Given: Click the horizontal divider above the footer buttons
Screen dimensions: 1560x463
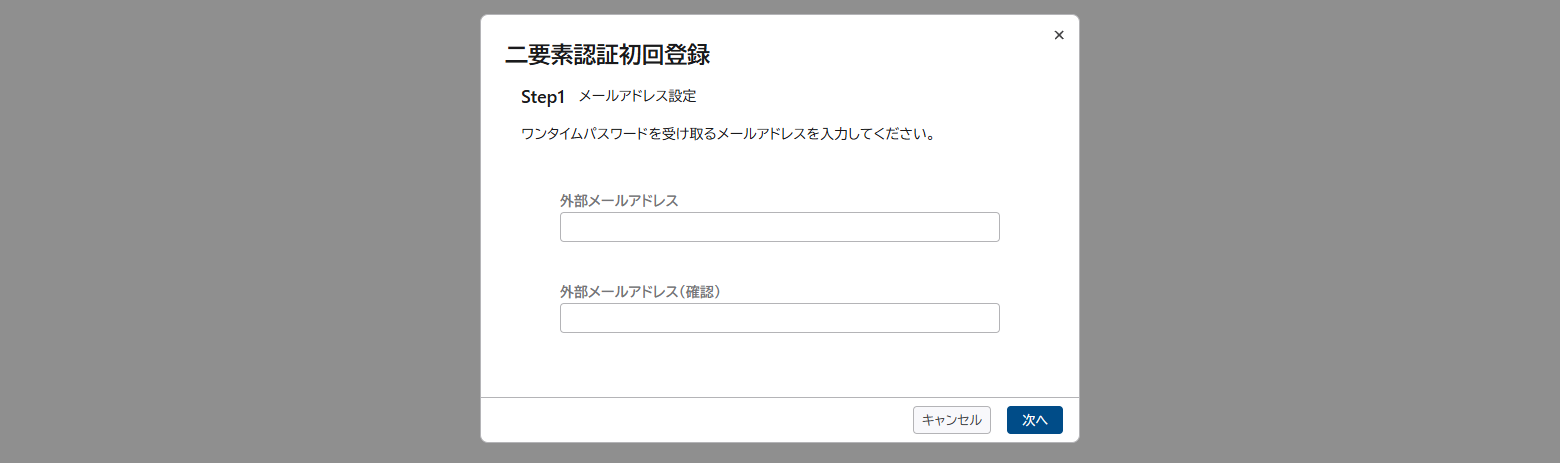Looking at the screenshot, I should [x=780, y=397].
